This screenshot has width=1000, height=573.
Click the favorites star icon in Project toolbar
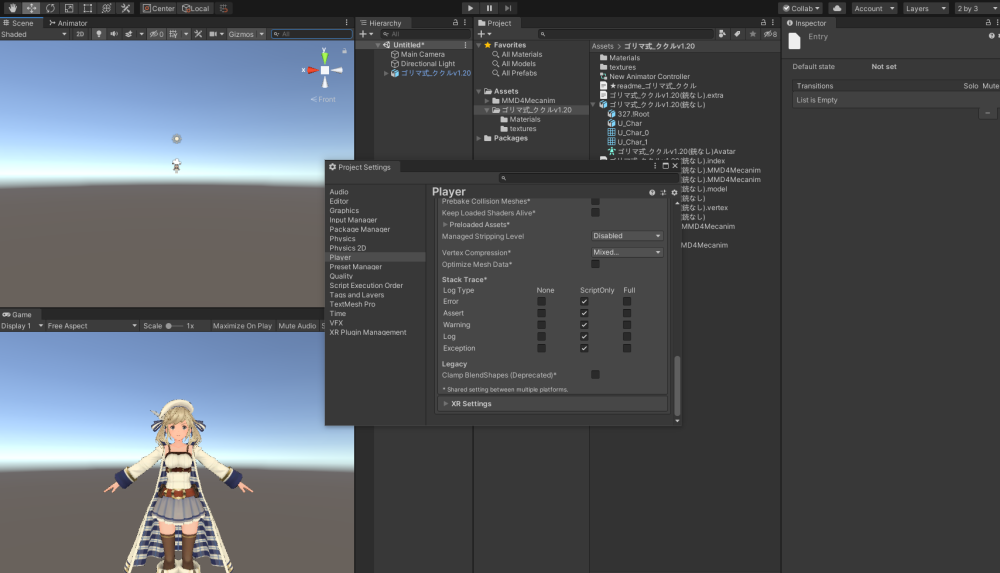[x=753, y=34]
